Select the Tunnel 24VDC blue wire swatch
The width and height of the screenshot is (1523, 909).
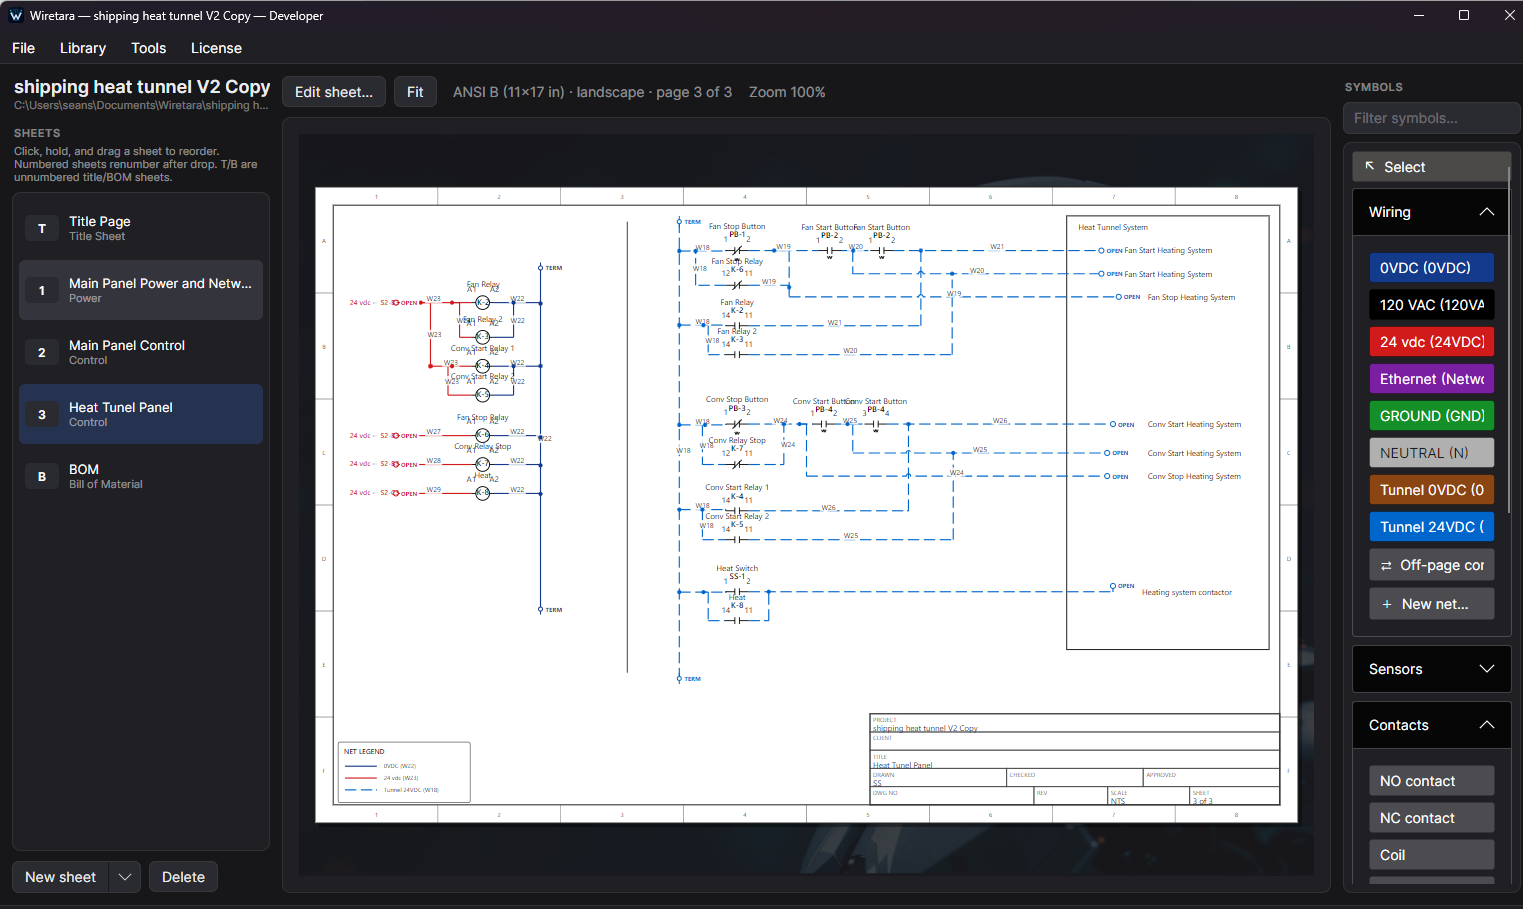point(1431,527)
